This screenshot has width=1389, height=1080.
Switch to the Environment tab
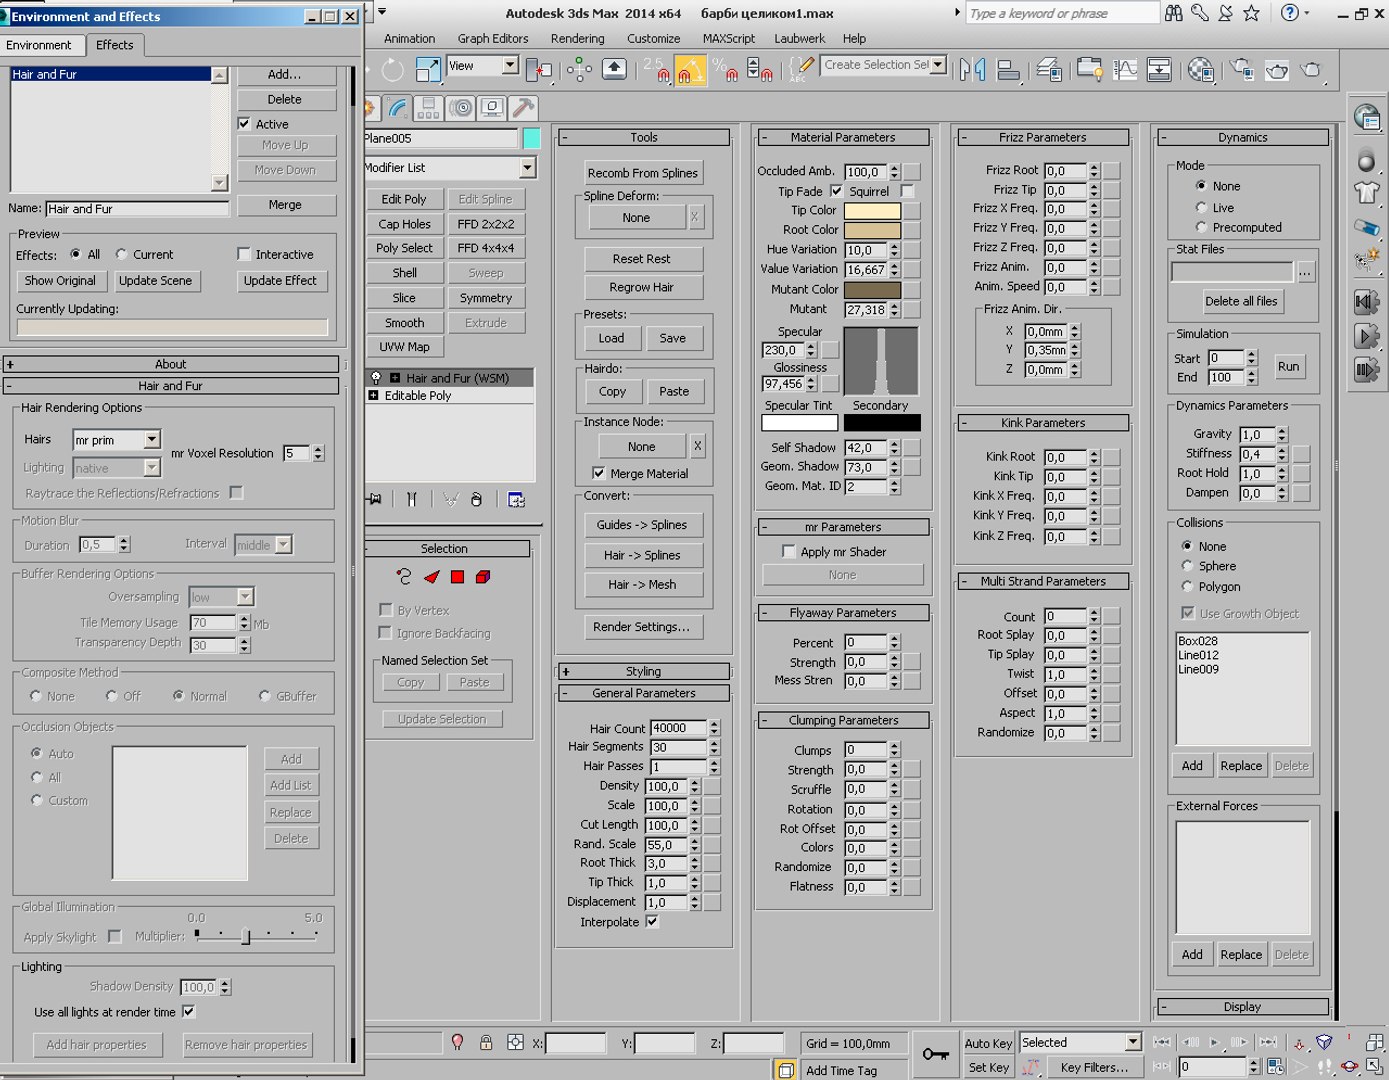(39, 45)
